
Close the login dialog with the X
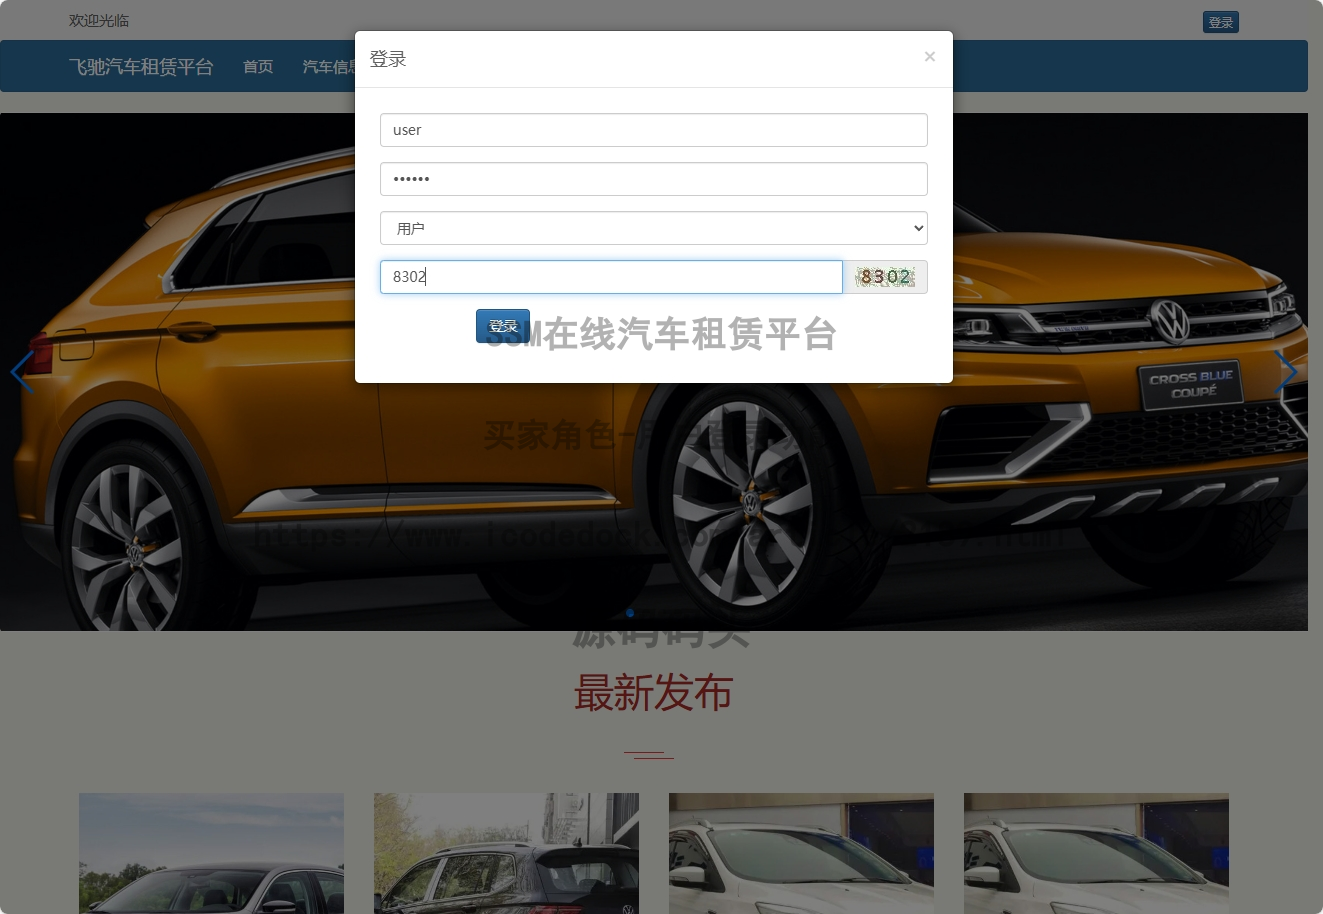(930, 57)
